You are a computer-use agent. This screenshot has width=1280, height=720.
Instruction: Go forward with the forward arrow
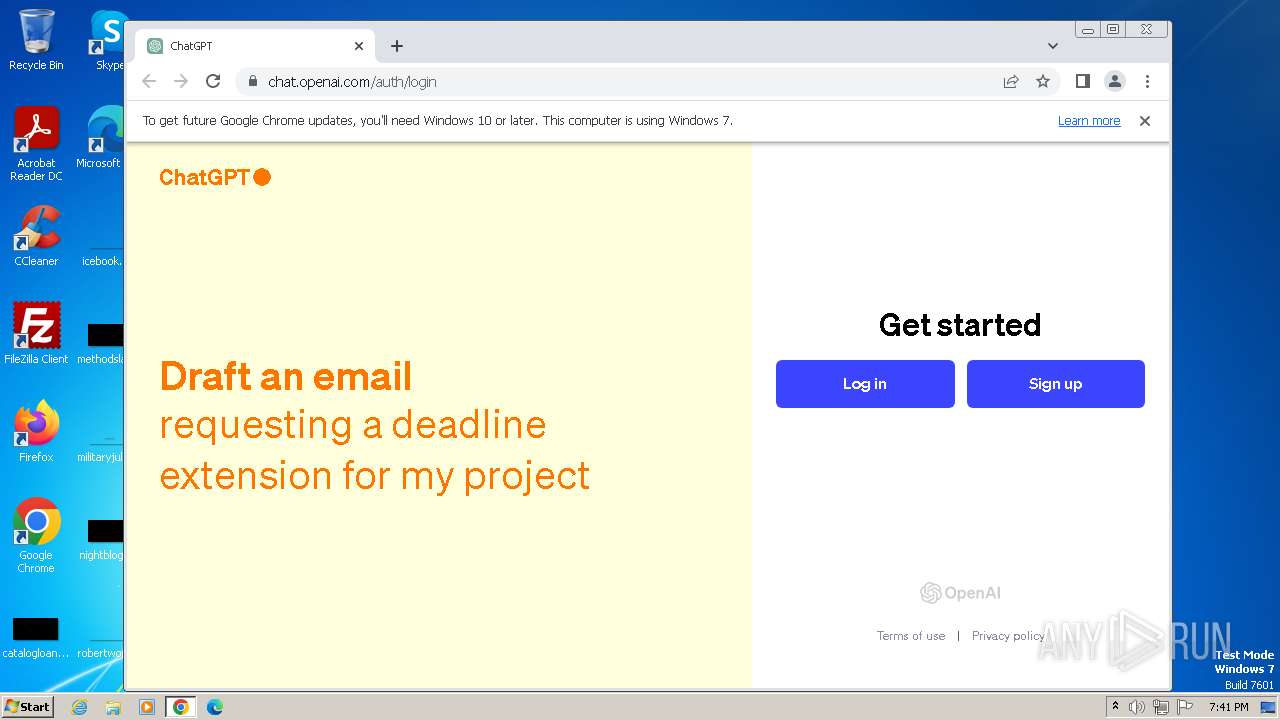pyautogui.click(x=181, y=82)
